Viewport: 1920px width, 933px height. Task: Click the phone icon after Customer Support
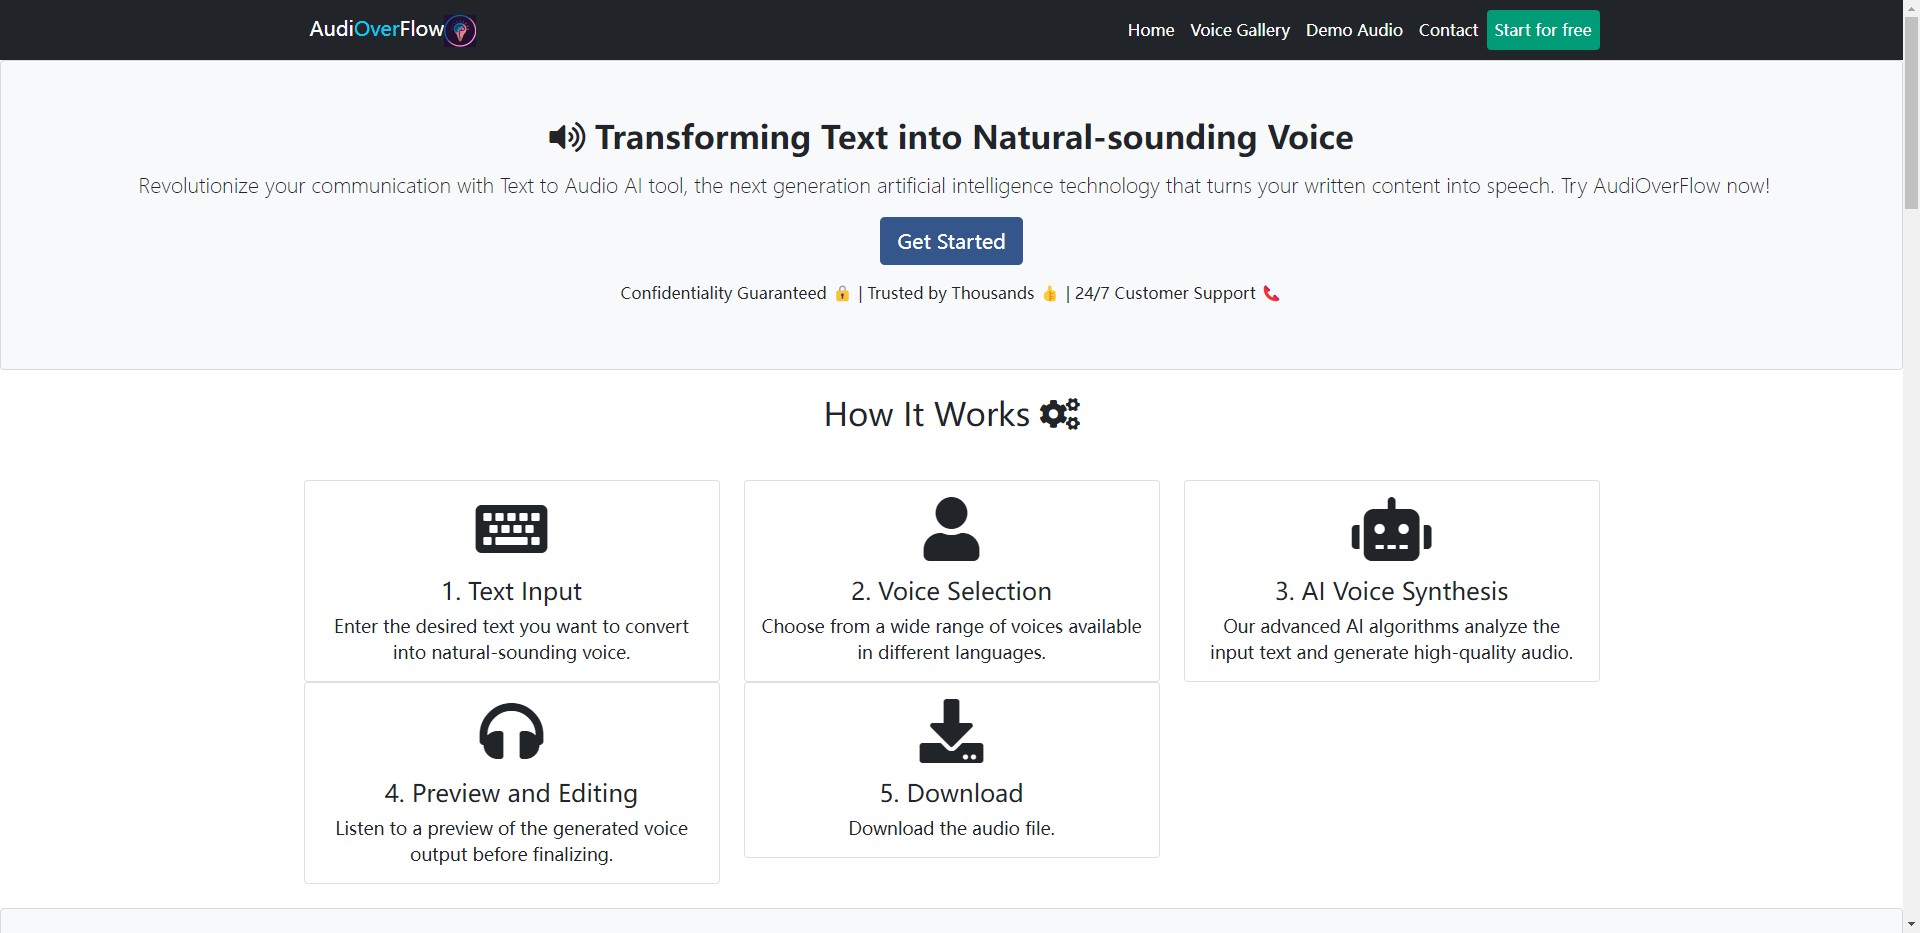tap(1271, 293)
